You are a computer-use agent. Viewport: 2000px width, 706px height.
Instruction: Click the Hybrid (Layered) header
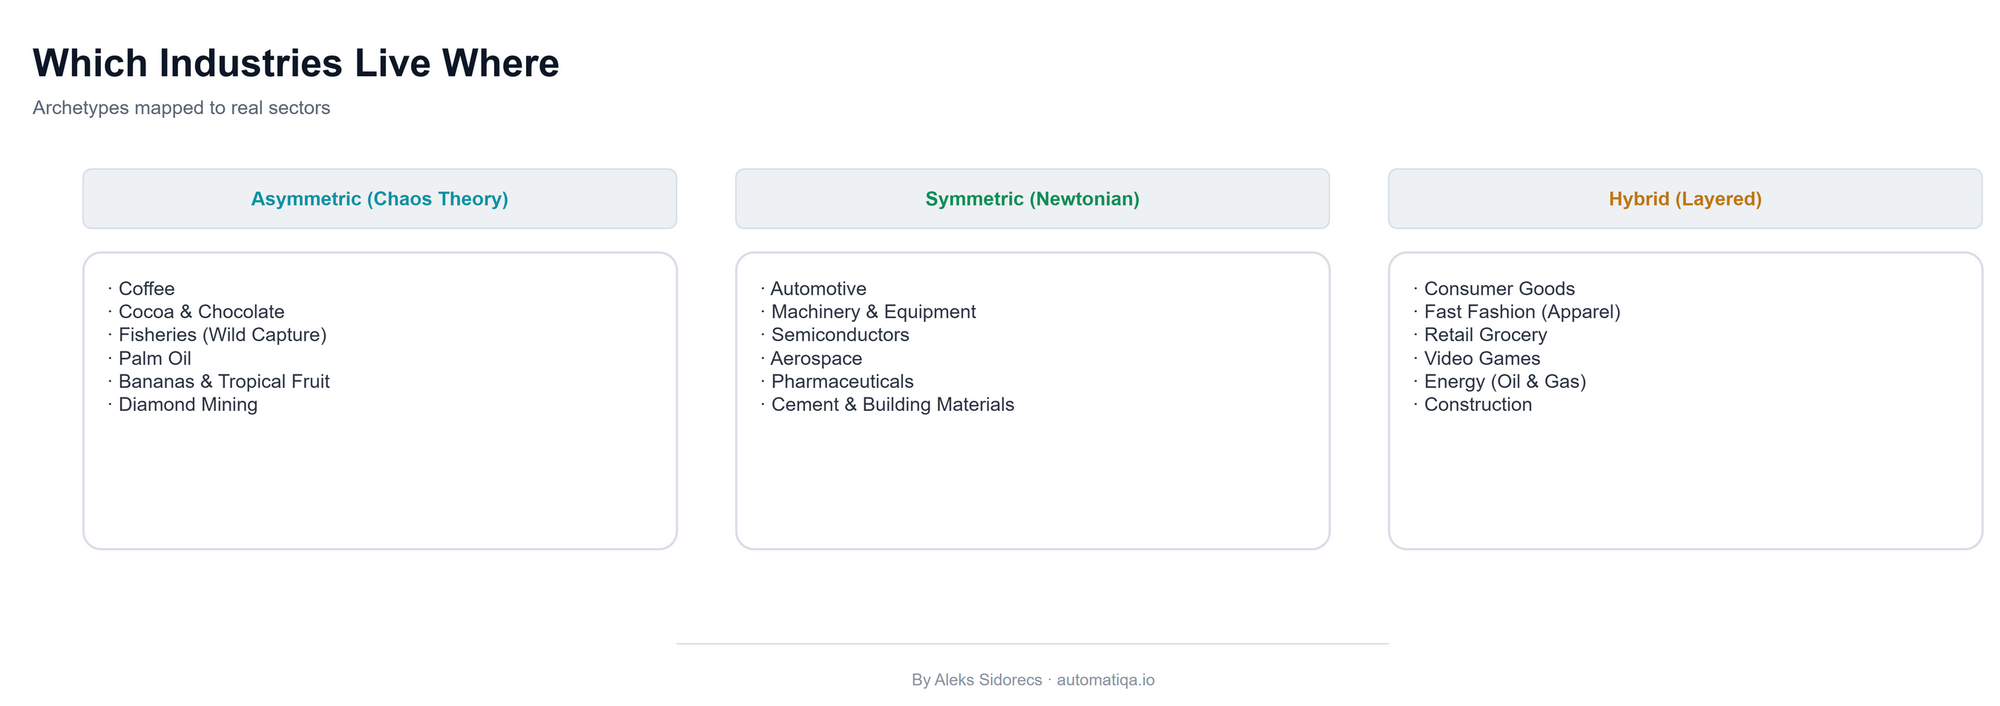coord(1685,199)
